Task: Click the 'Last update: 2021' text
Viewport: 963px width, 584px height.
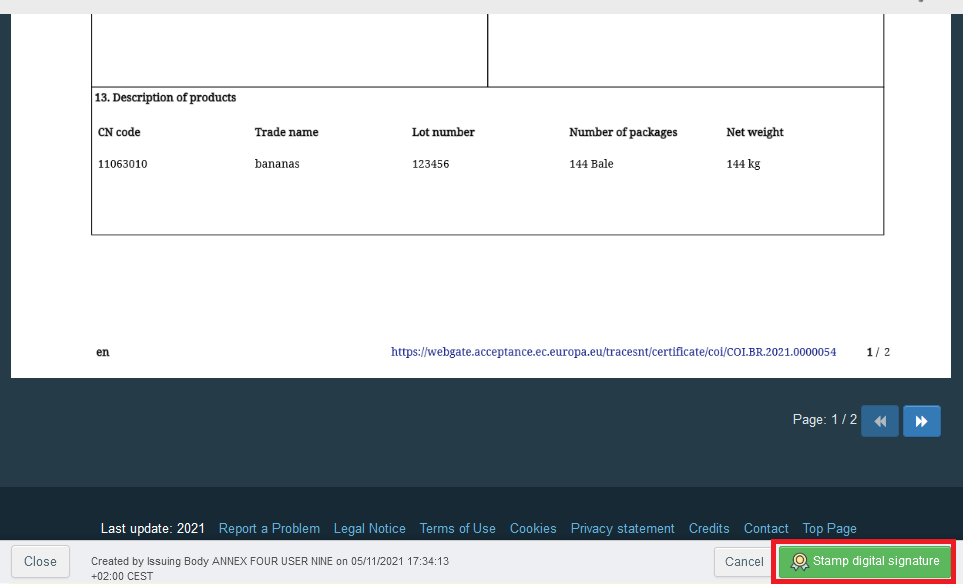Action: pyautogui.click(x=152, y=529)
